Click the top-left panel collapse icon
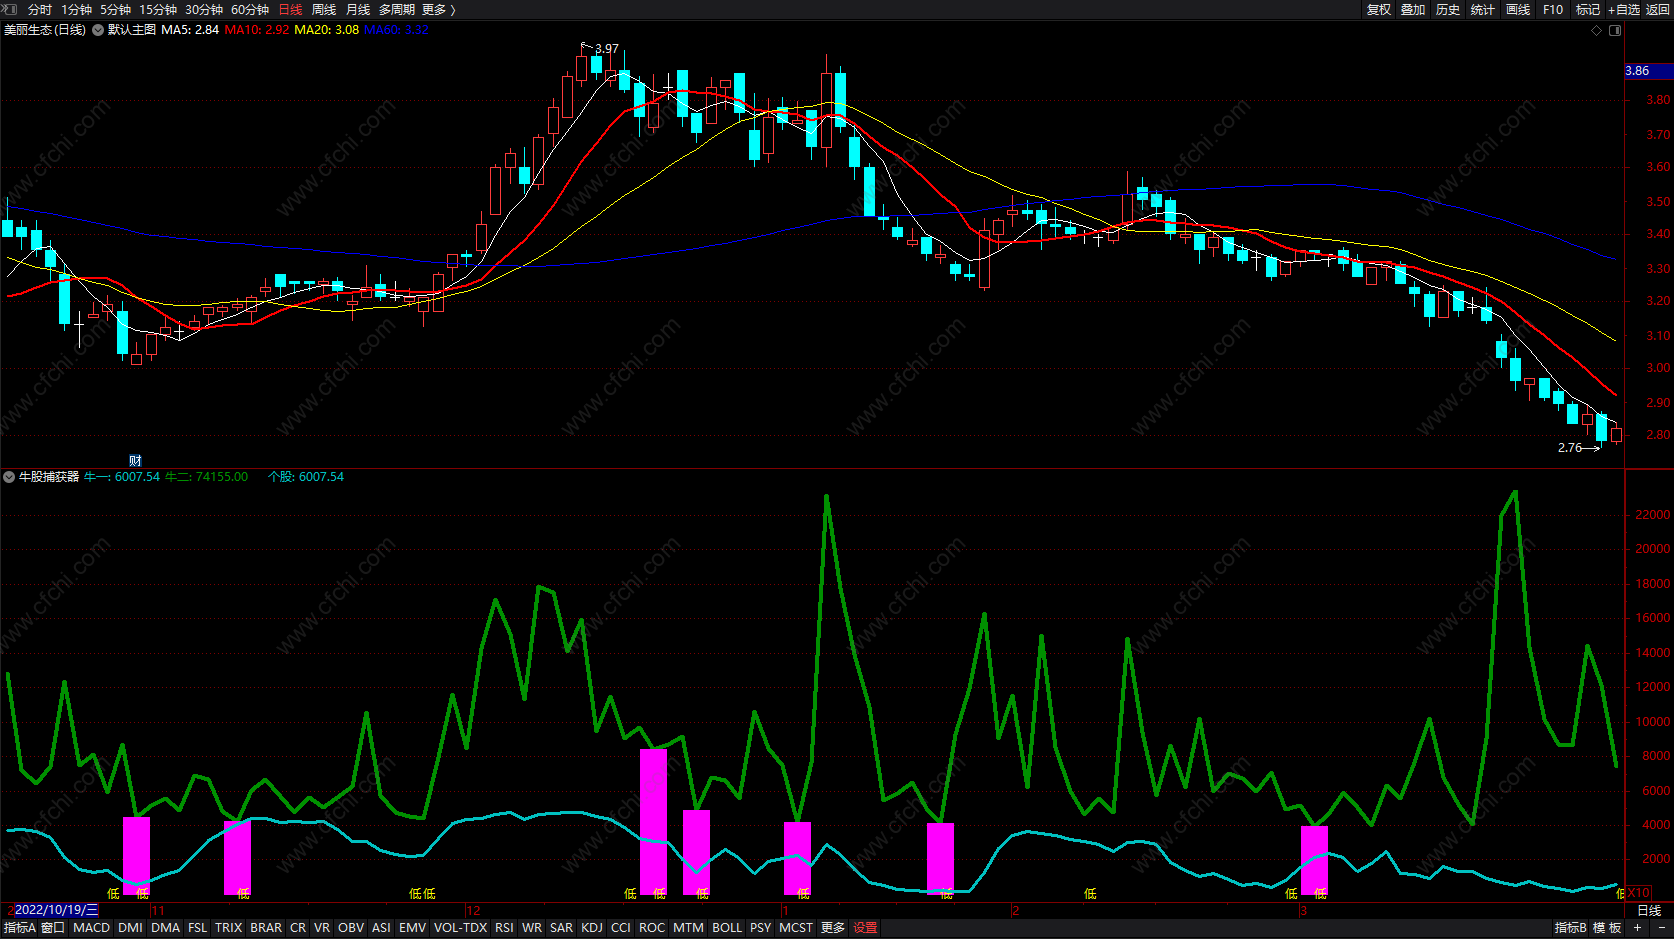The height and width of the screenshot is (939, 1674). tap(10, 9)
